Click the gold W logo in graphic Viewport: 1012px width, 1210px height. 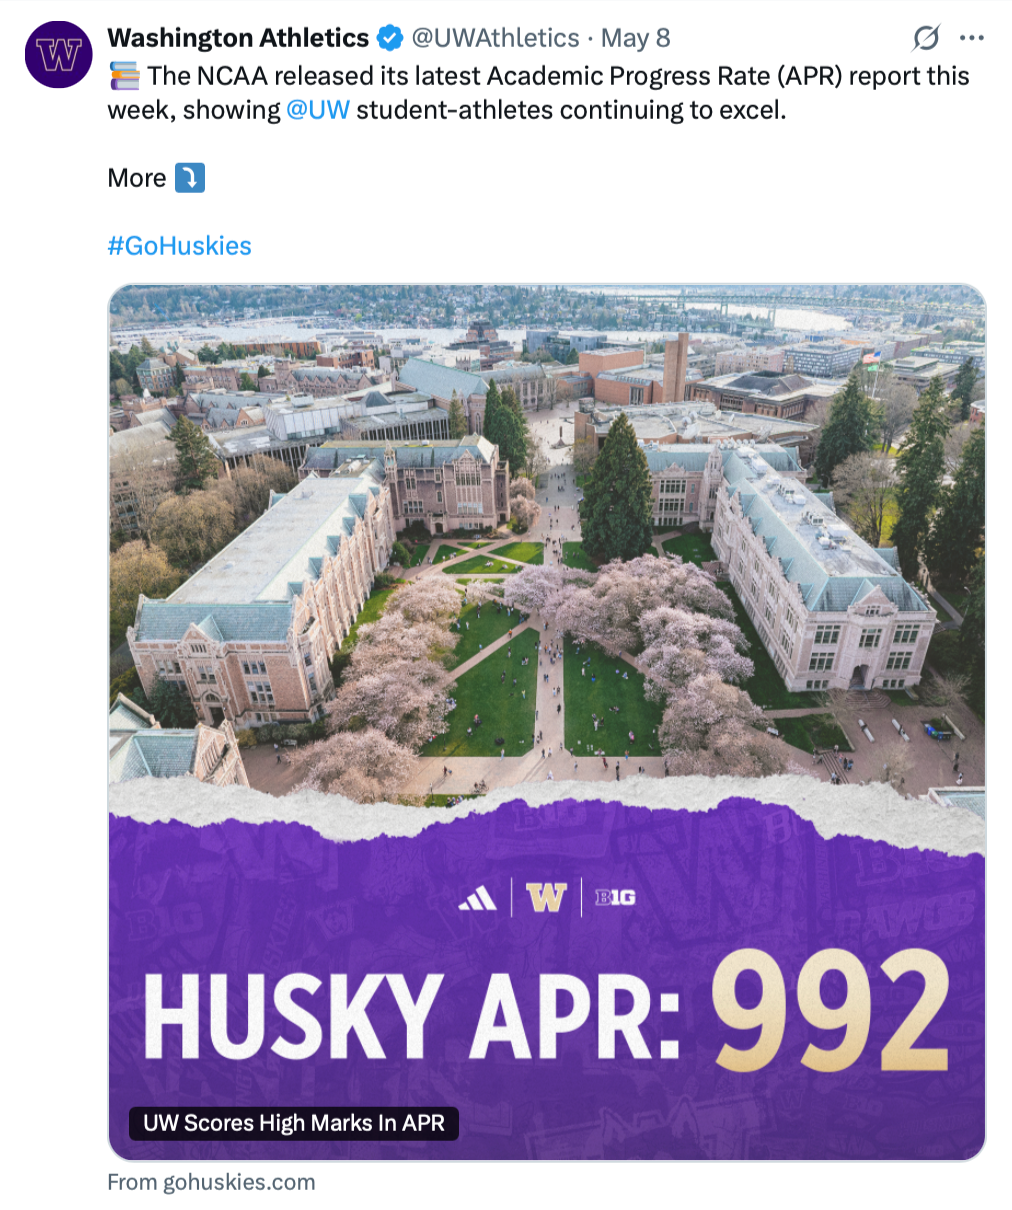tap(546, 897)
